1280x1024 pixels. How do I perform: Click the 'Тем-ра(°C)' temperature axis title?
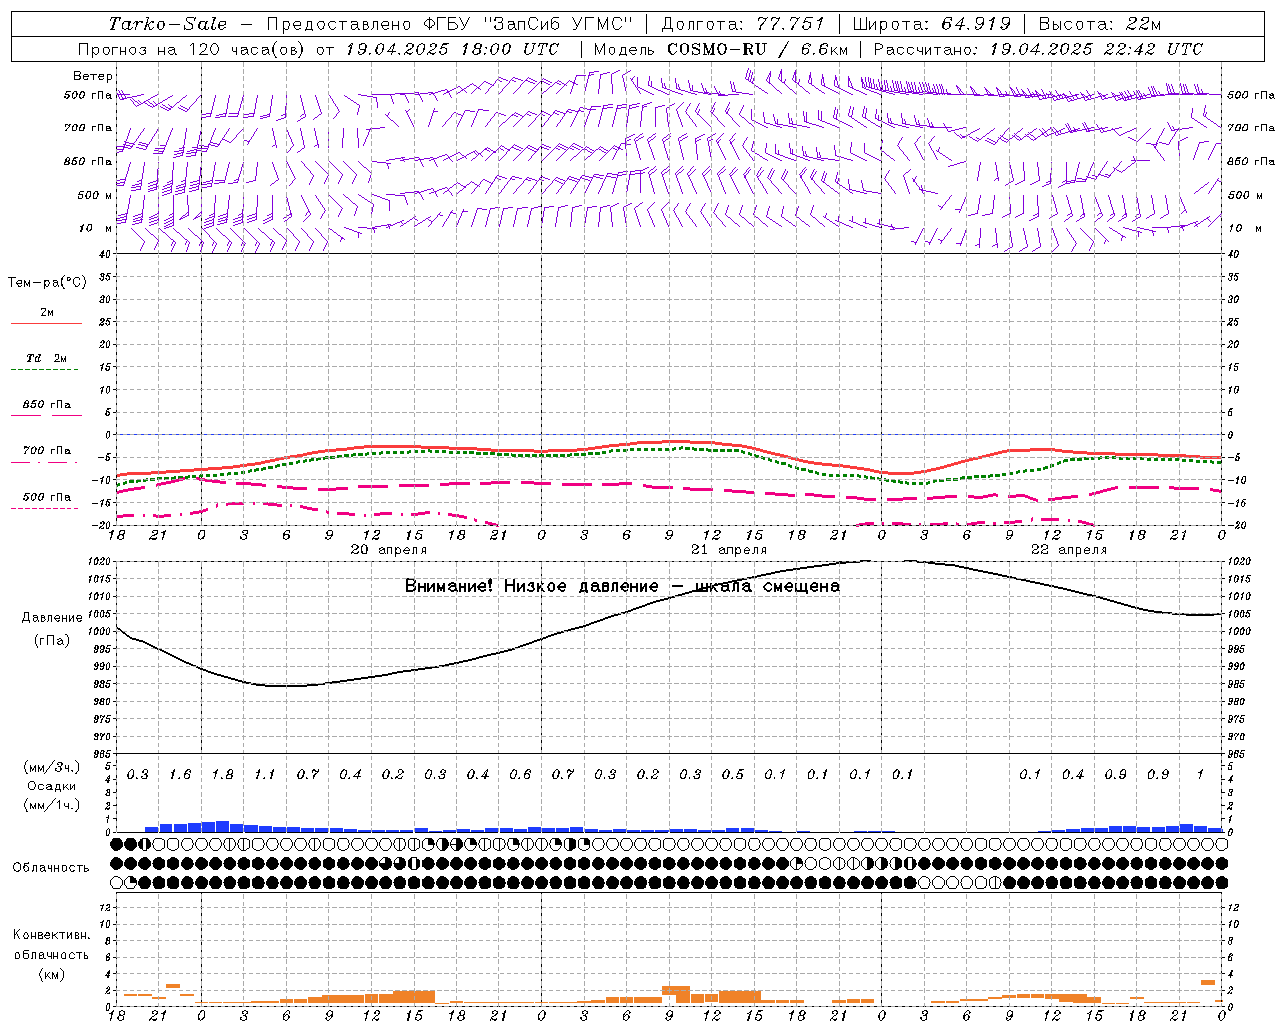click(47, 283)
